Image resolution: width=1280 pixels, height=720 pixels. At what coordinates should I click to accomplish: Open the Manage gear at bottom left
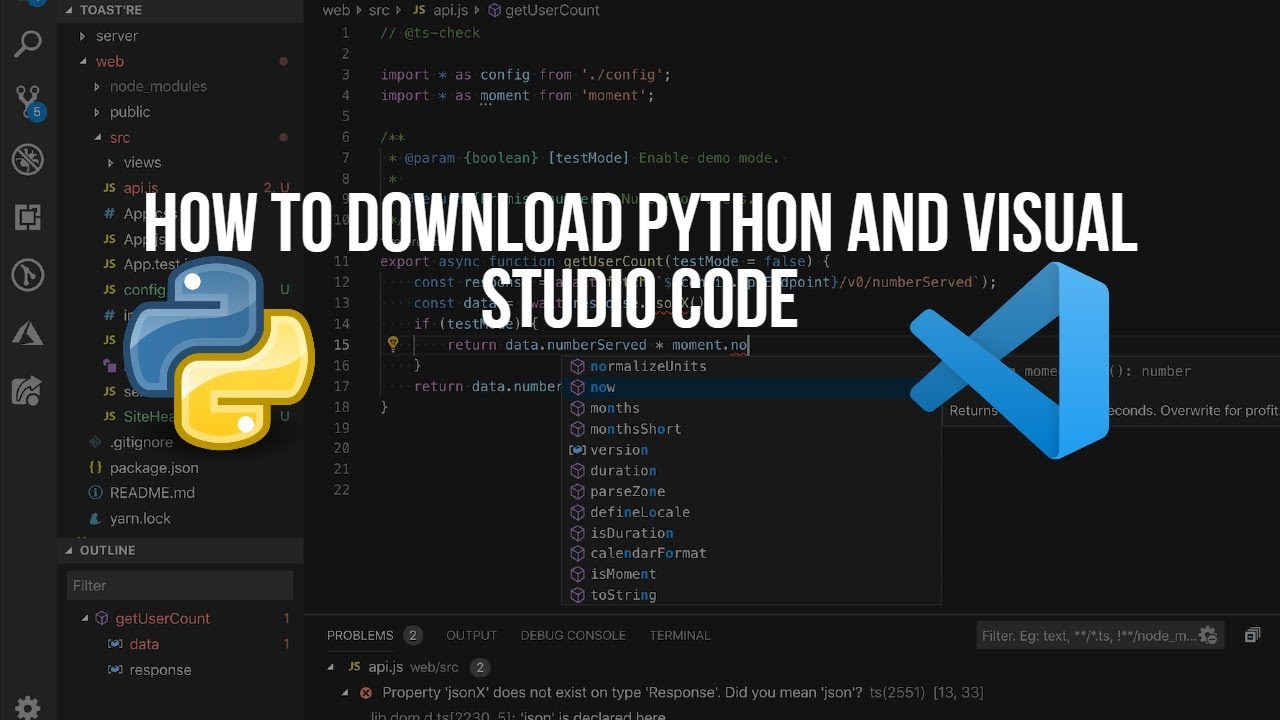pos(28,707)
